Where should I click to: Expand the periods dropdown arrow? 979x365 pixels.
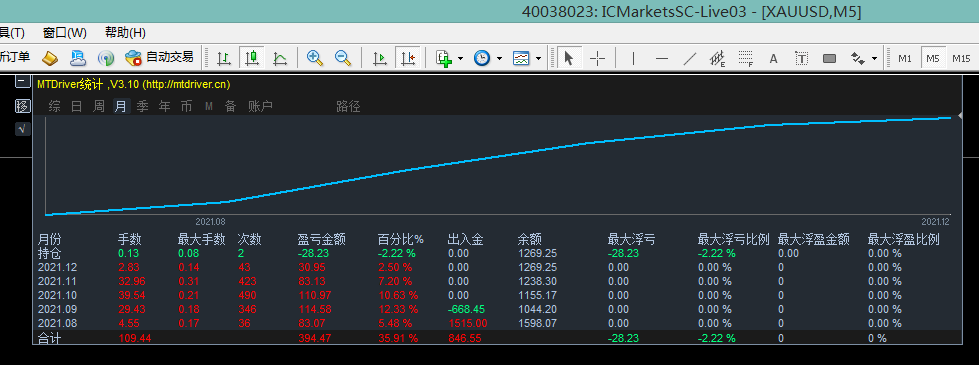point(499,59)
